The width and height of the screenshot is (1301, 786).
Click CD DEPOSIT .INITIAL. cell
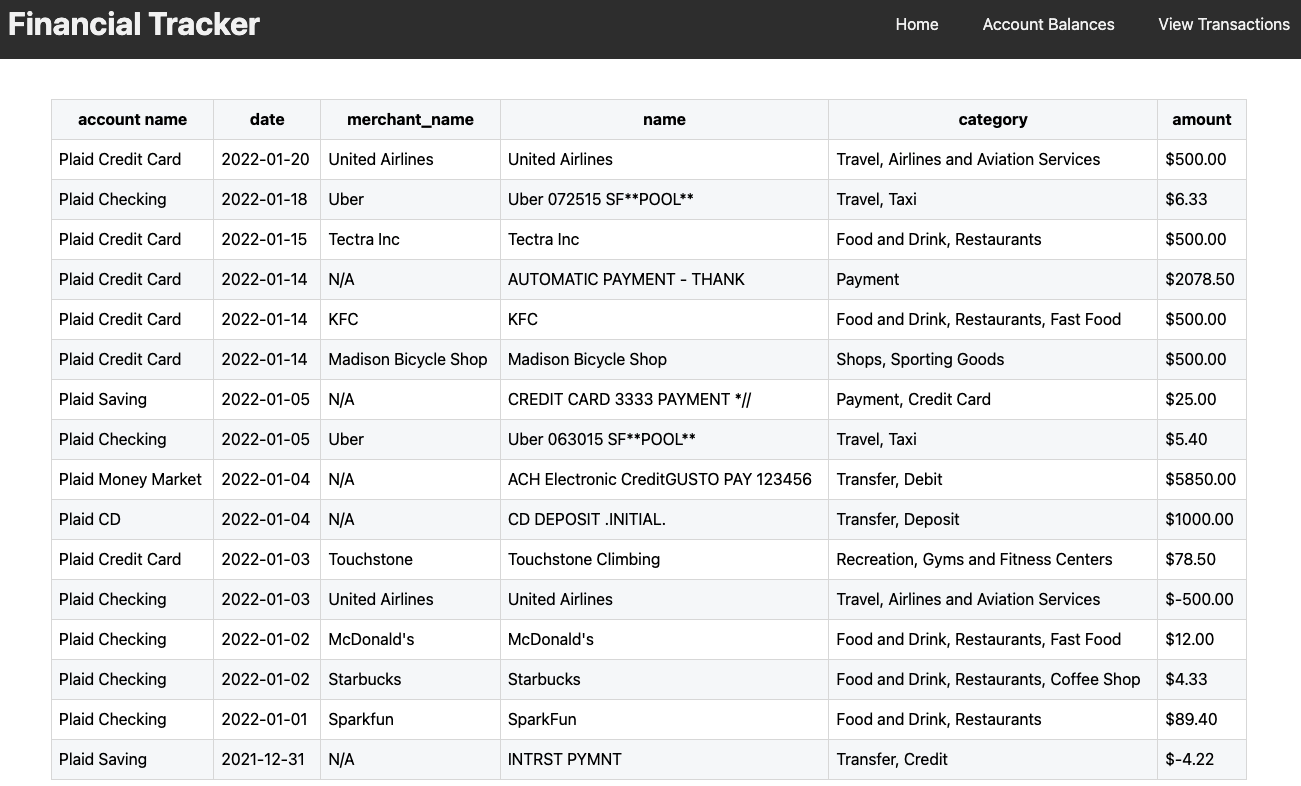(664, 519)
